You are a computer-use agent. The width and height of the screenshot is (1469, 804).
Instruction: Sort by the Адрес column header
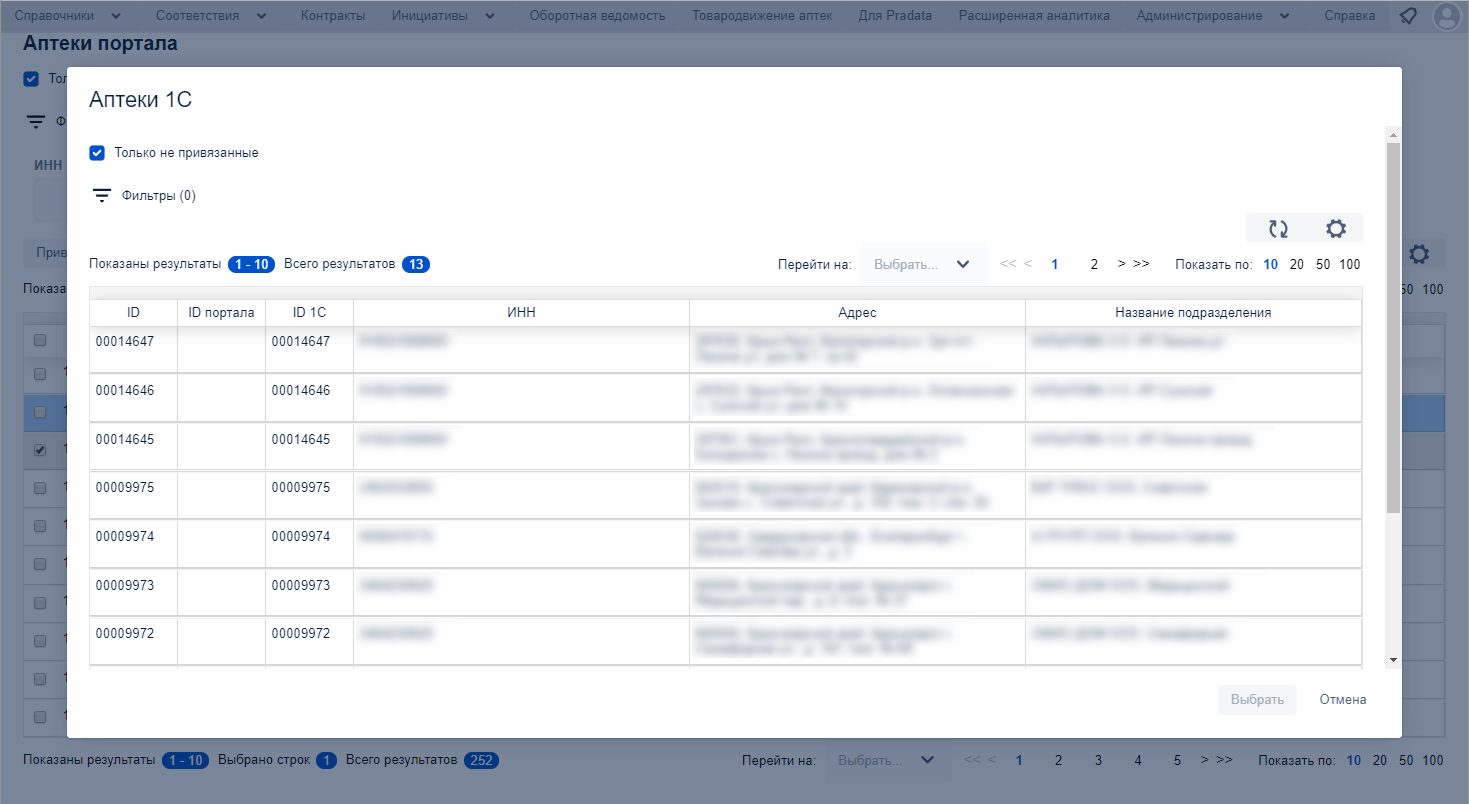857,313
